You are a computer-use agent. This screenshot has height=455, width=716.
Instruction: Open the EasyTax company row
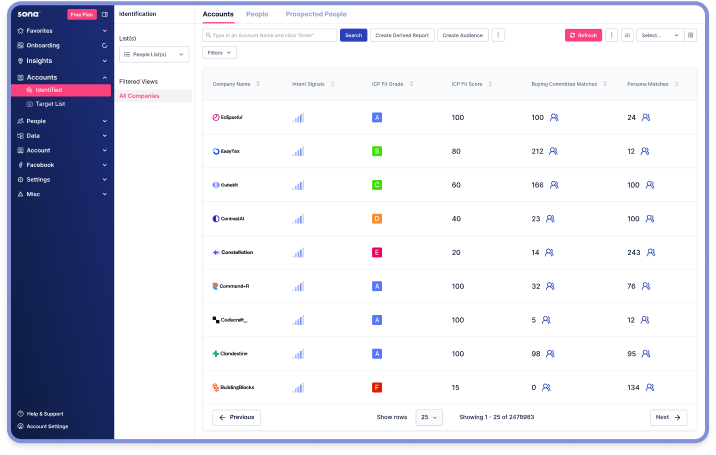[226, 151]
